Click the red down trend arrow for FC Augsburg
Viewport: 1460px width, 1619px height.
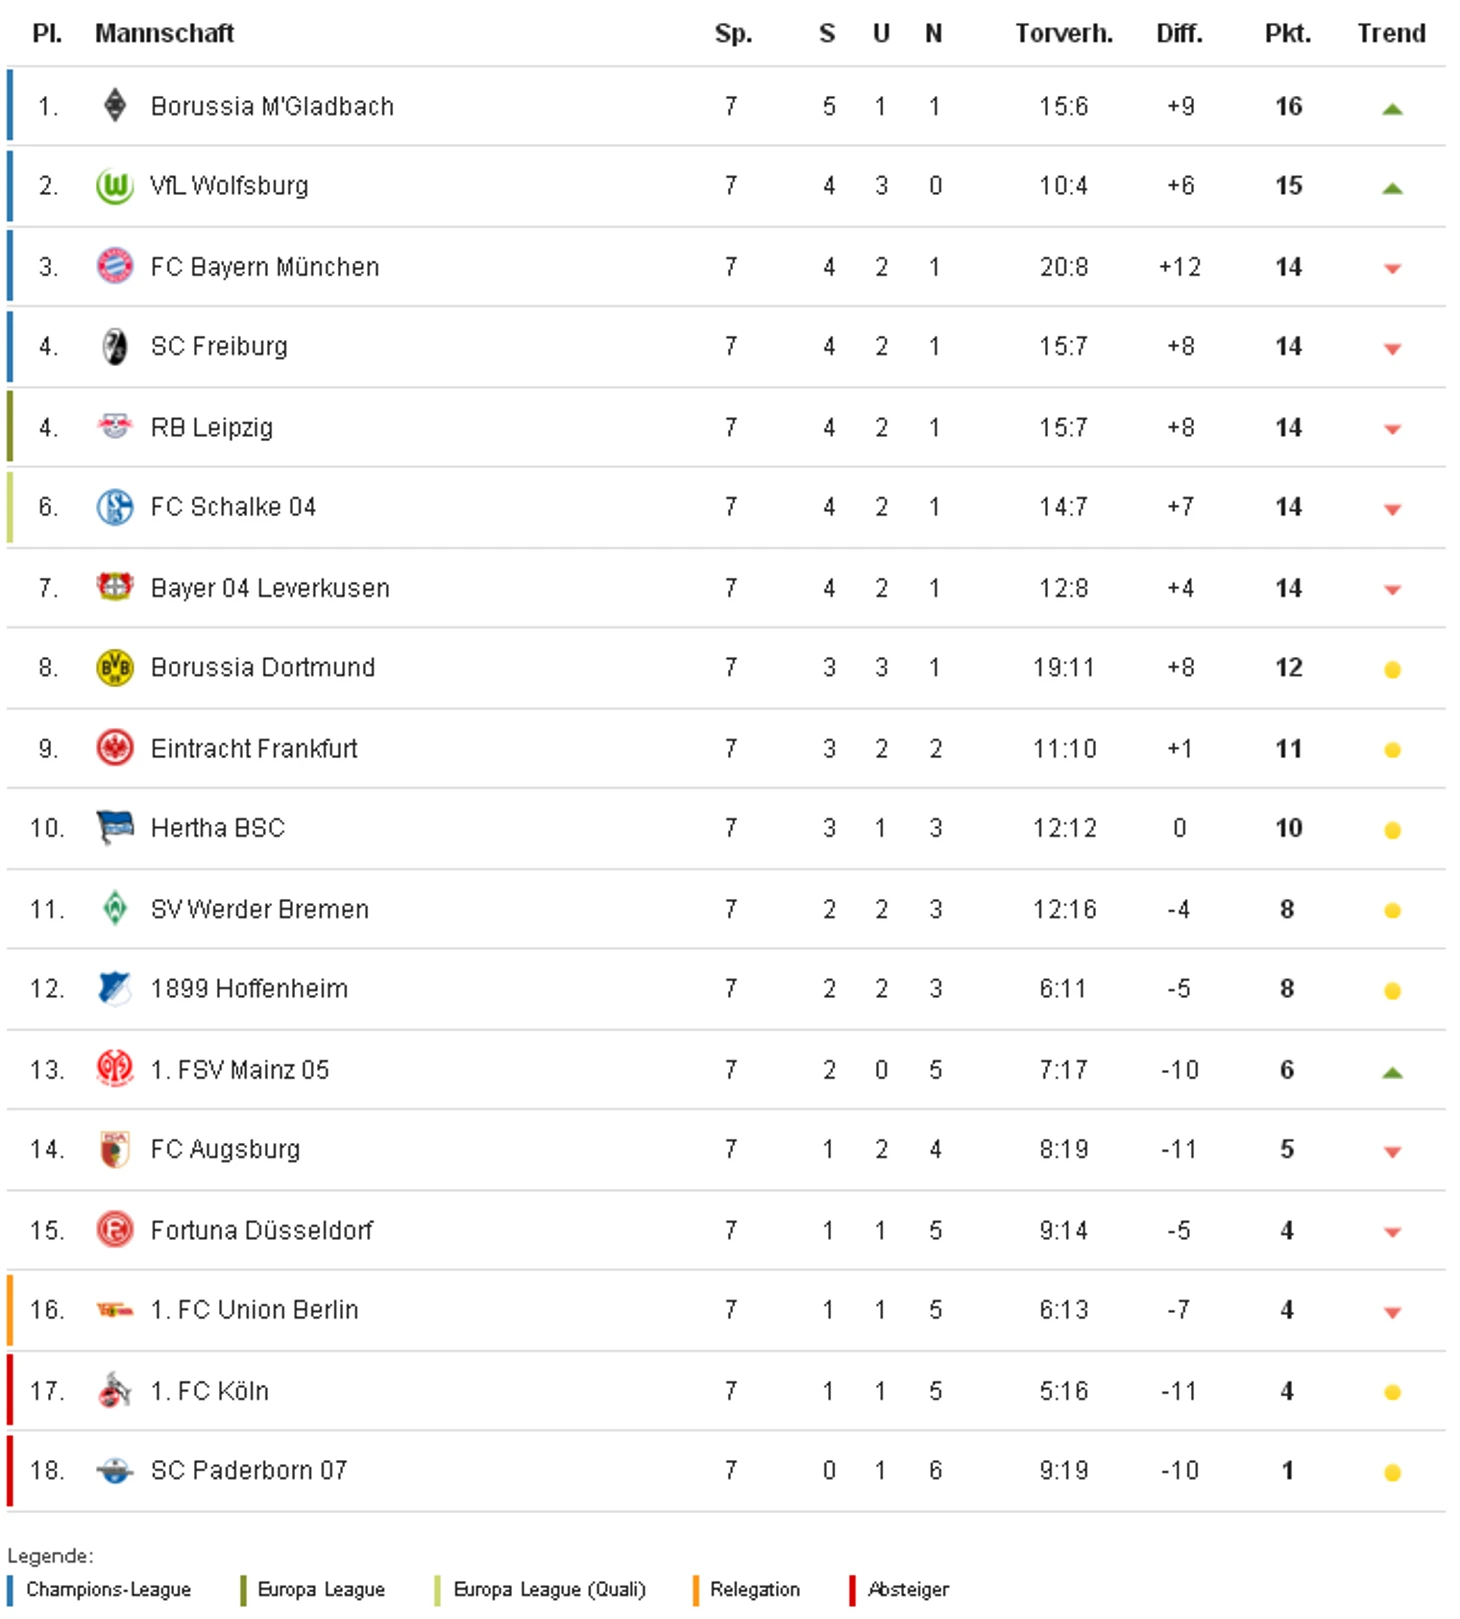tap(1392, 1152)
